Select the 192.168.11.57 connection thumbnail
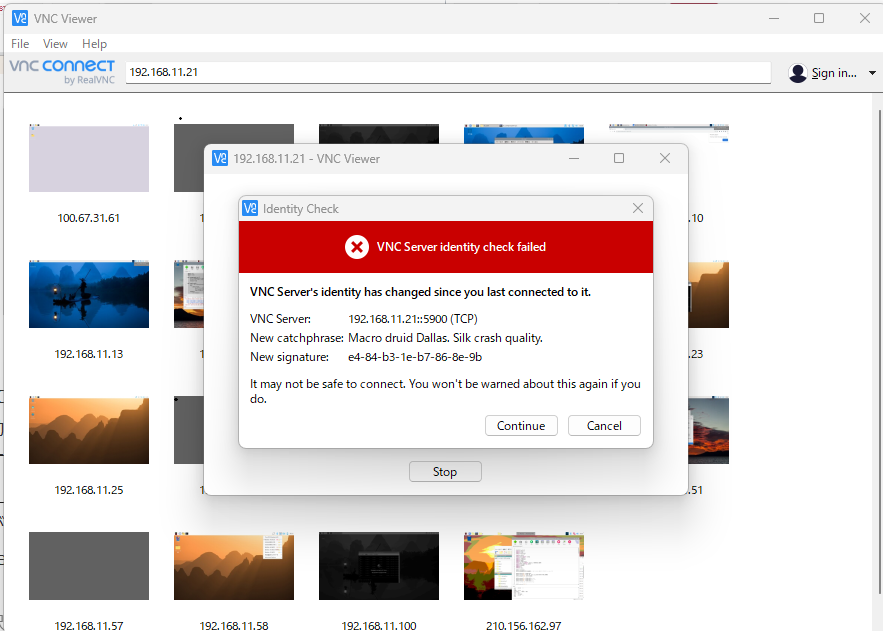 tap(89, 566)
